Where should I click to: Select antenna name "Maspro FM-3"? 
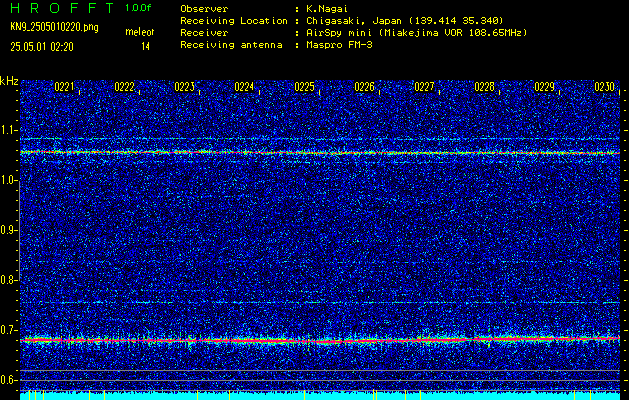(339, 45)
